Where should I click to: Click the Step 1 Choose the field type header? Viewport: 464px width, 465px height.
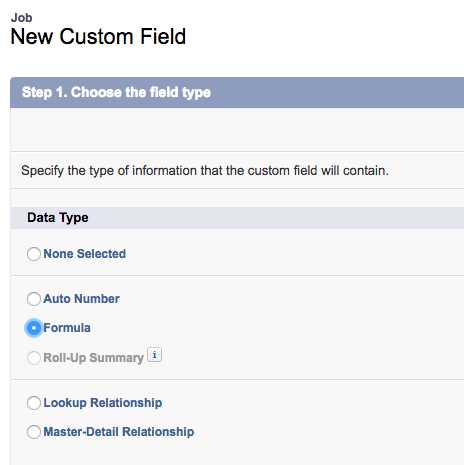pos(116,92)
